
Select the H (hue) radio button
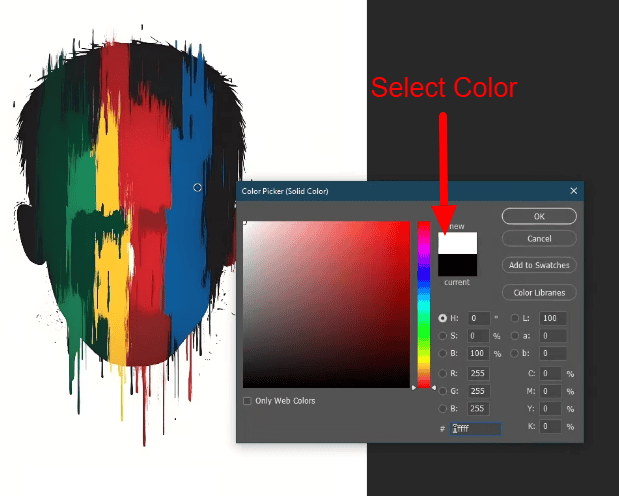[x=443, y=318]
